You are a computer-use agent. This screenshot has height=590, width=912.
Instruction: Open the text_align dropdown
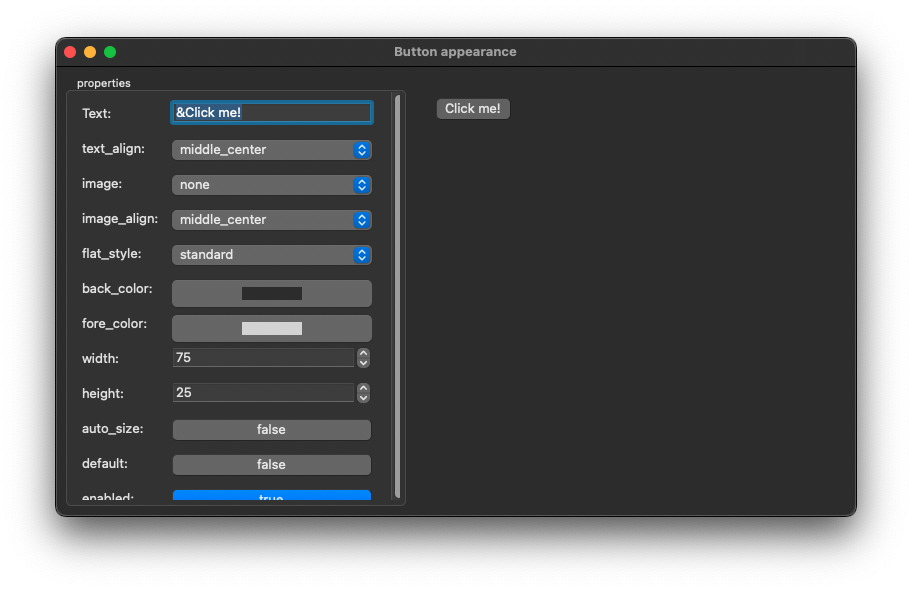tap(271, 150)
